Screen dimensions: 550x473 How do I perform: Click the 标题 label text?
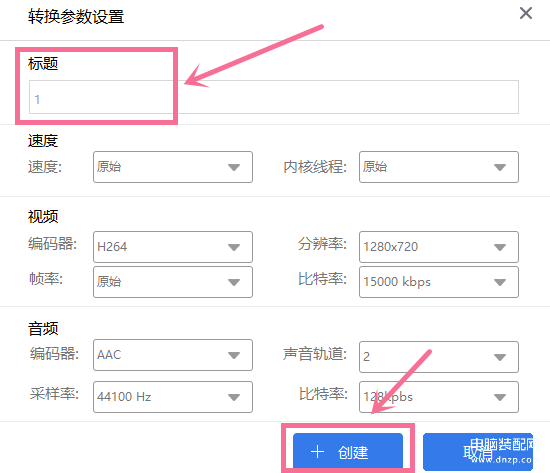(x=43, y=64)
